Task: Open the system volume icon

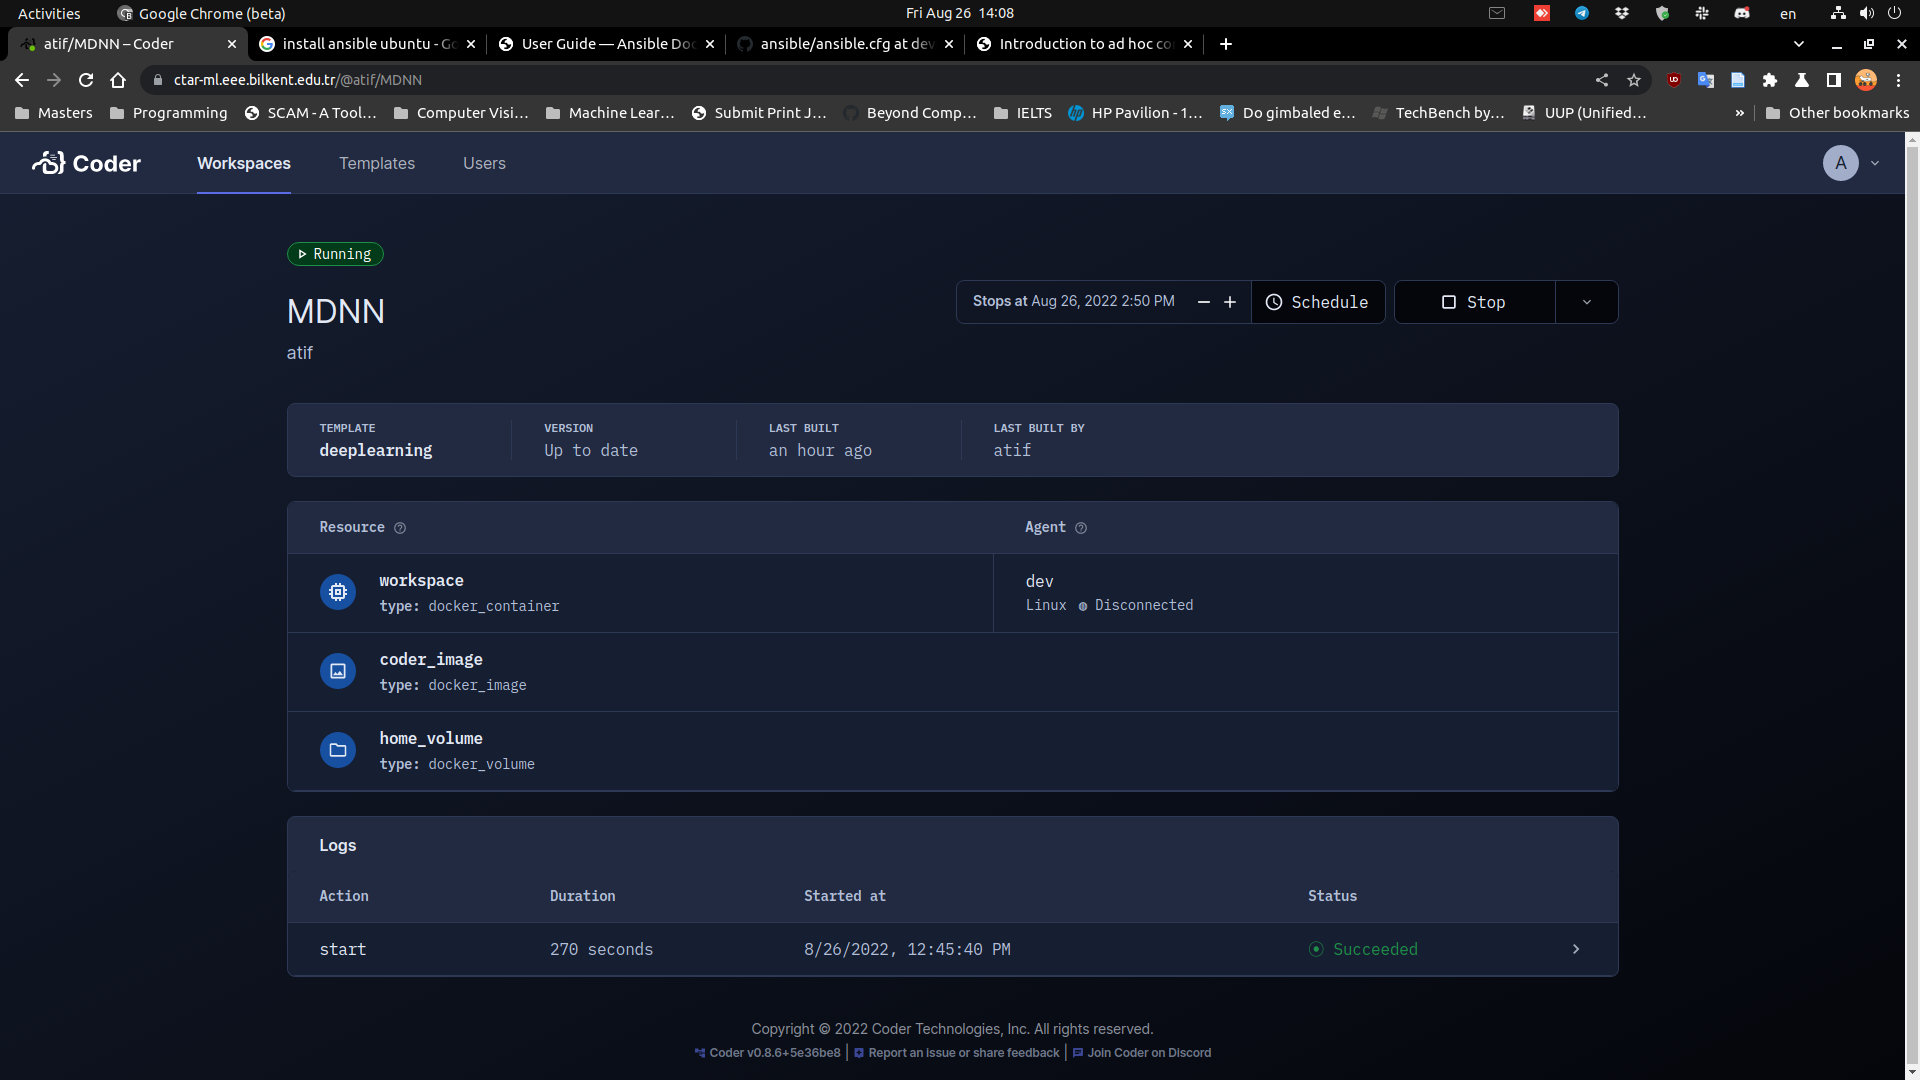Action: coord(1866,13)
